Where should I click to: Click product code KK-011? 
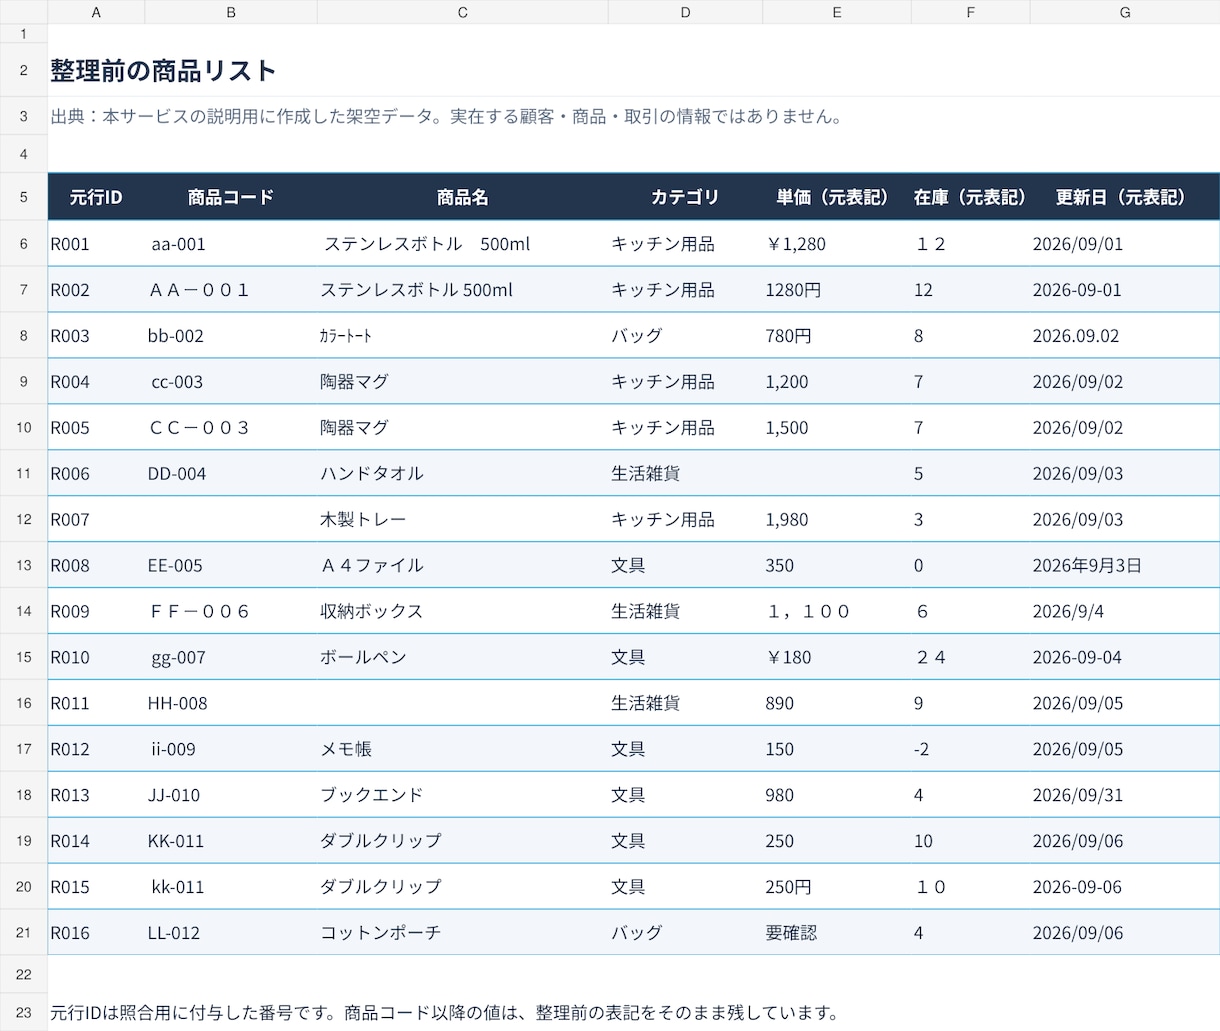pos(231,841)
